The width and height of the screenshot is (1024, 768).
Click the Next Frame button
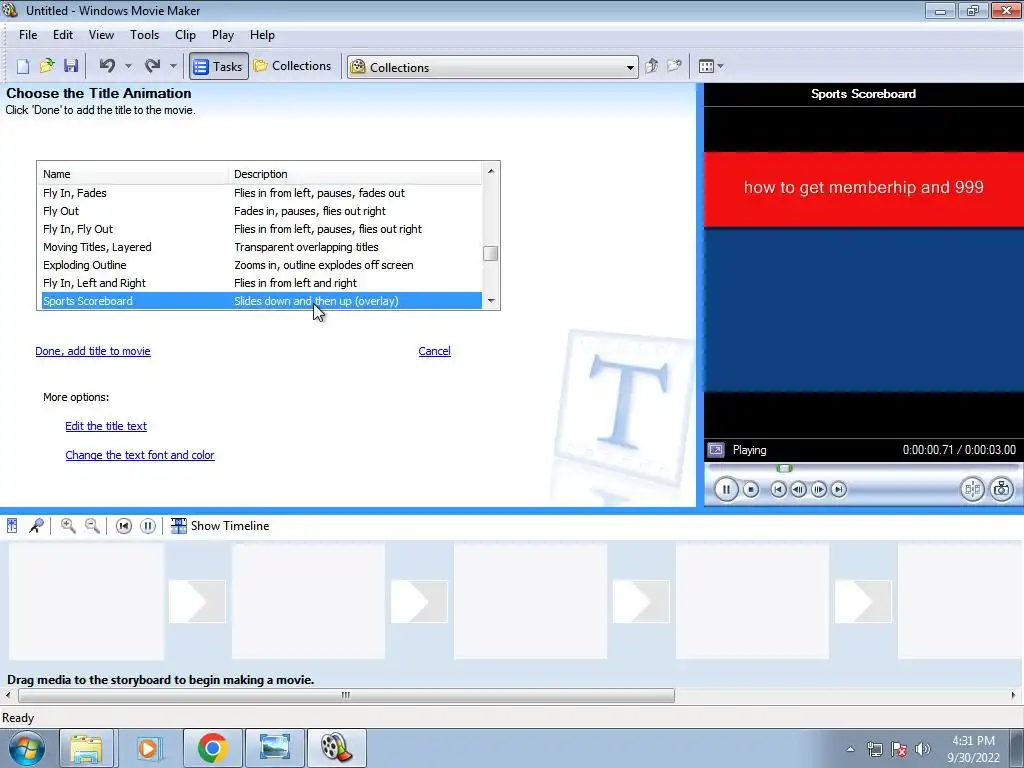(x=818, y=489)
